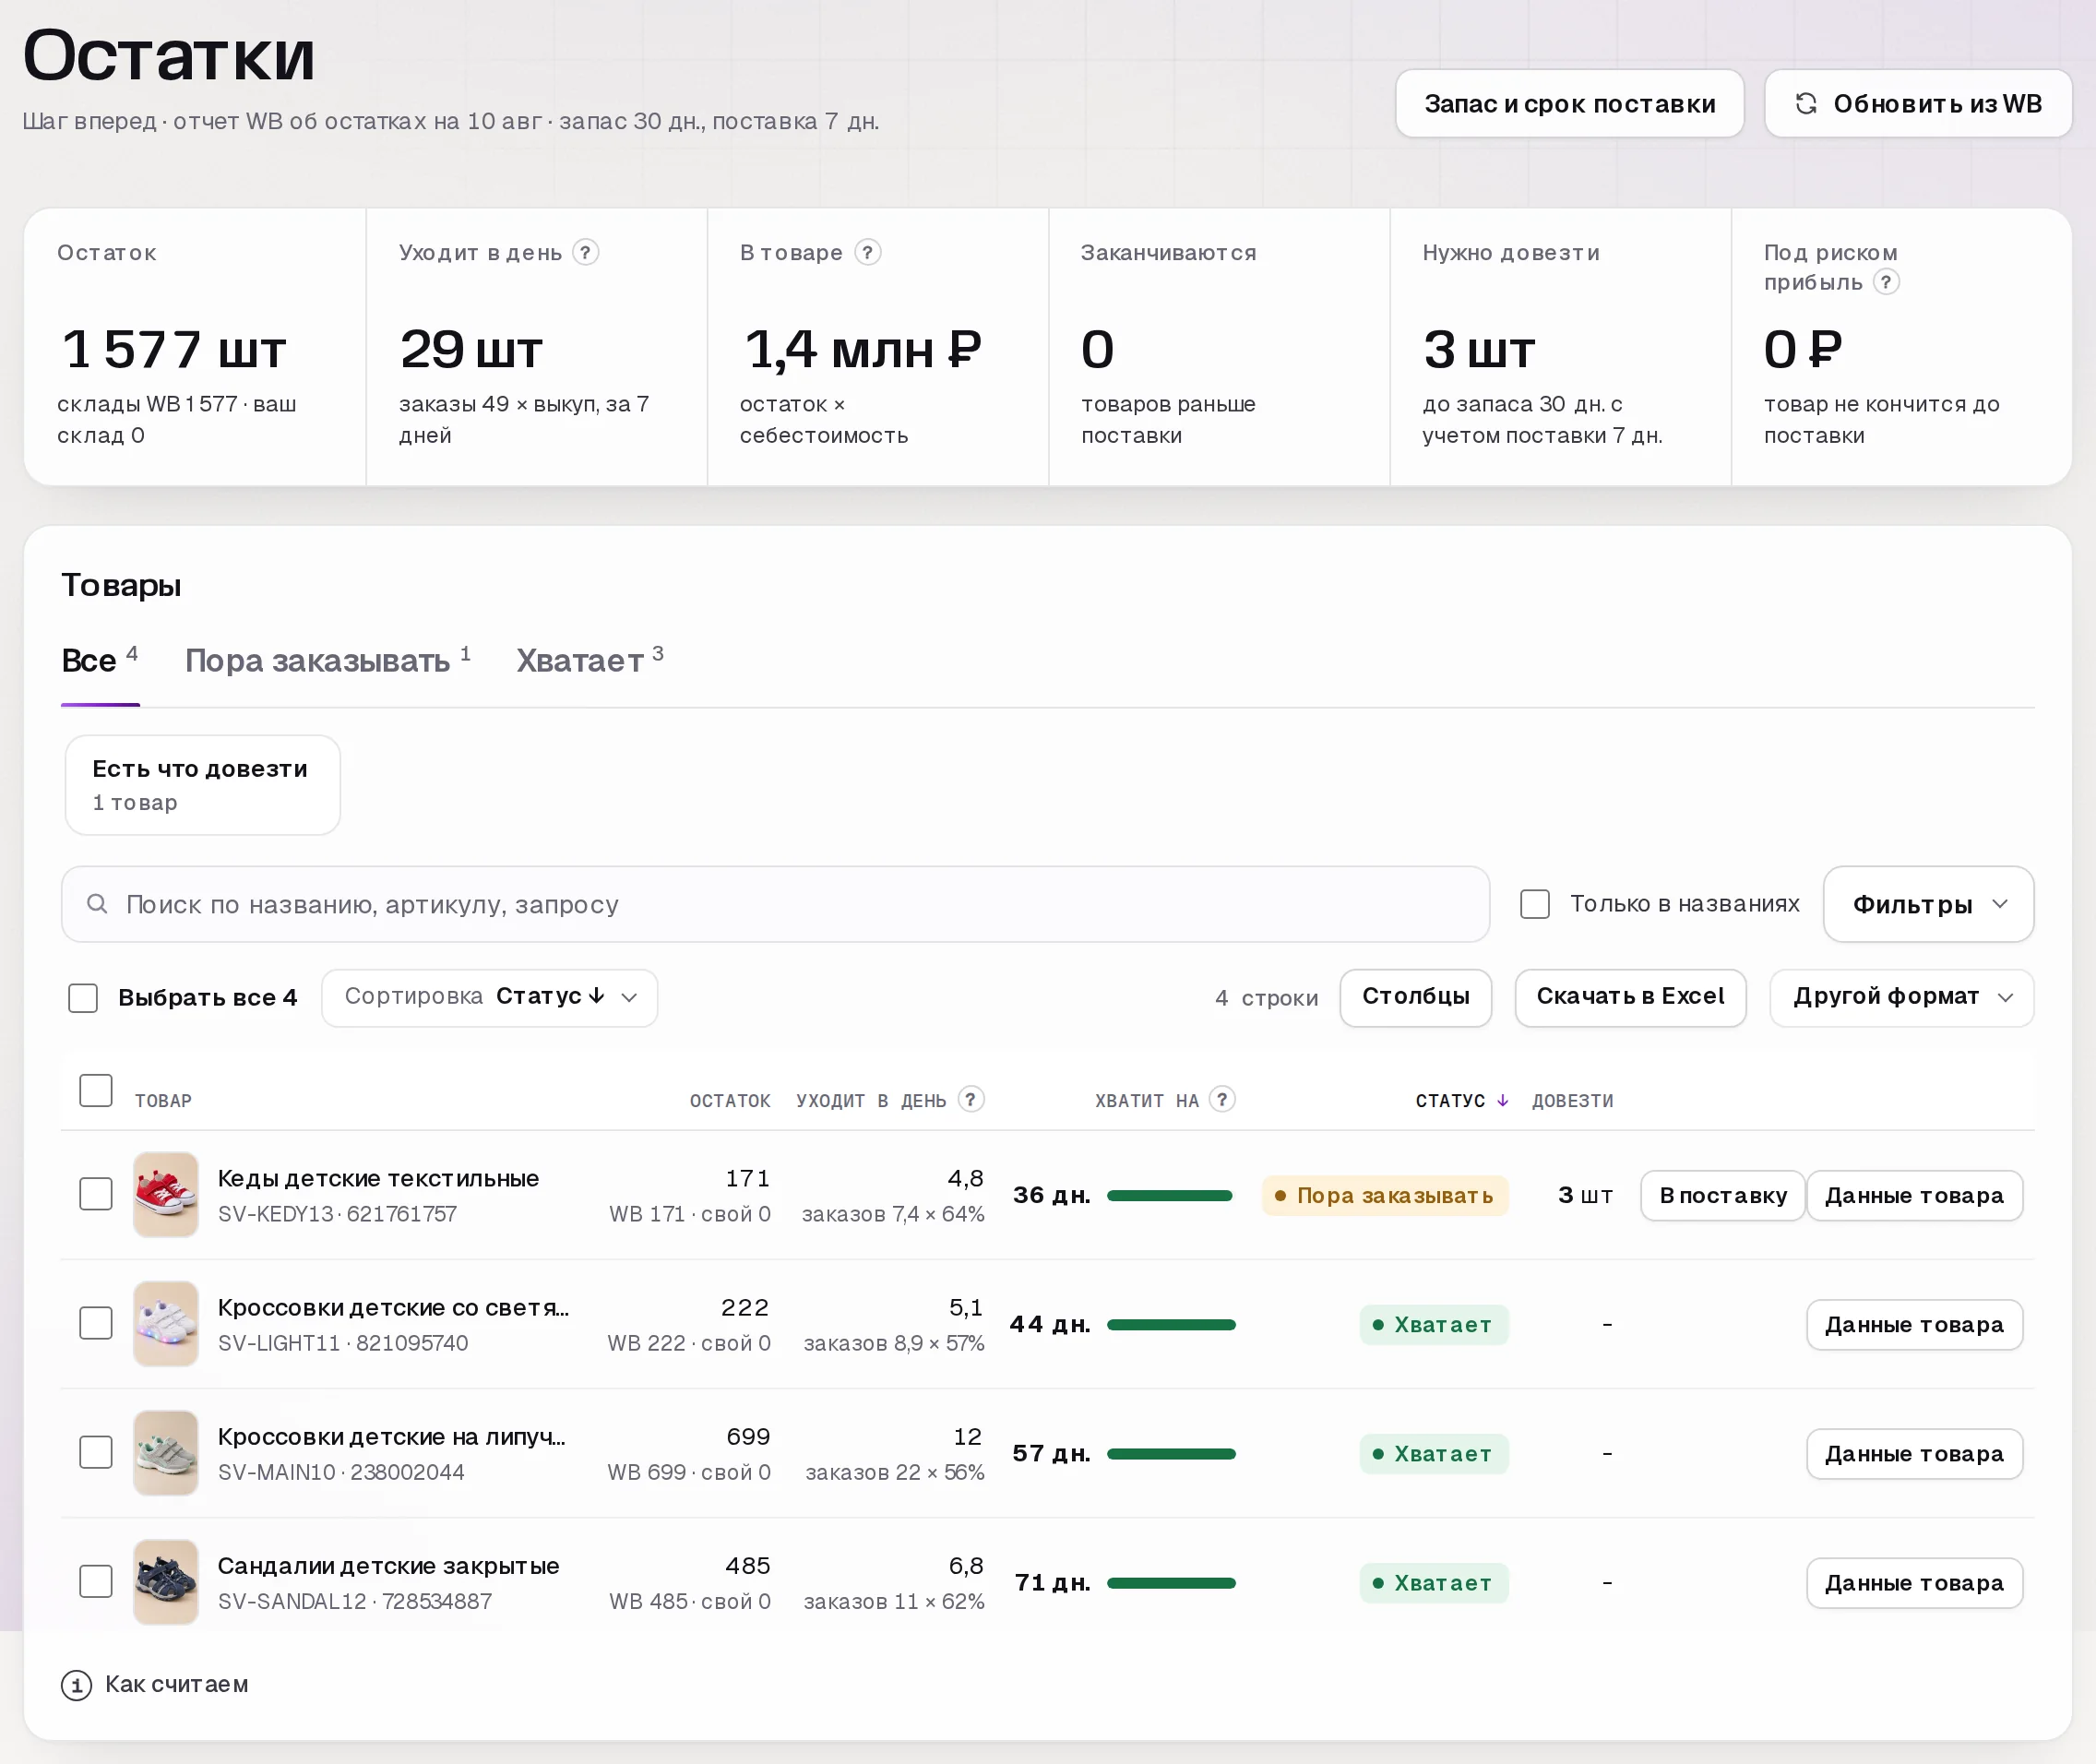2096x1764 pixels.
Task: Open the Кроссовки на липучках thumbnail
Action: 166,1452
